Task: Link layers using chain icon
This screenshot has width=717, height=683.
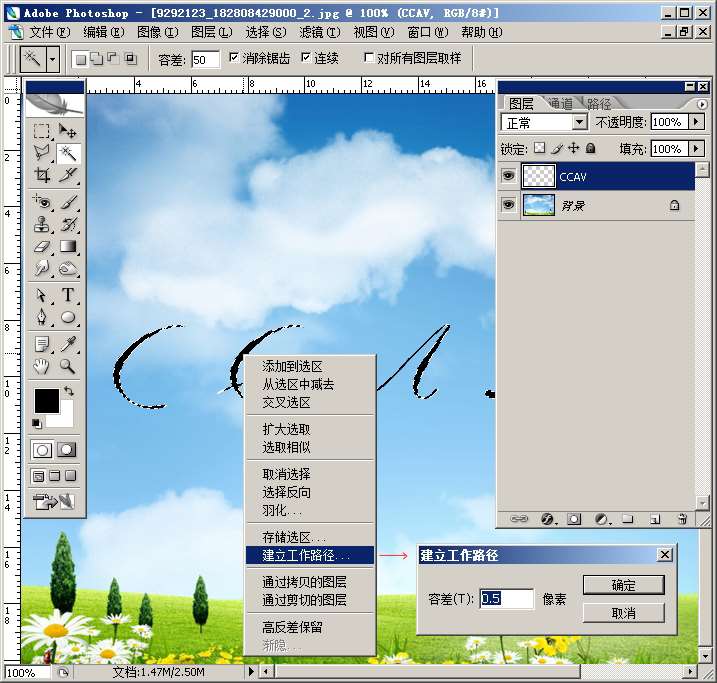Action: click(x=519, y=519)
